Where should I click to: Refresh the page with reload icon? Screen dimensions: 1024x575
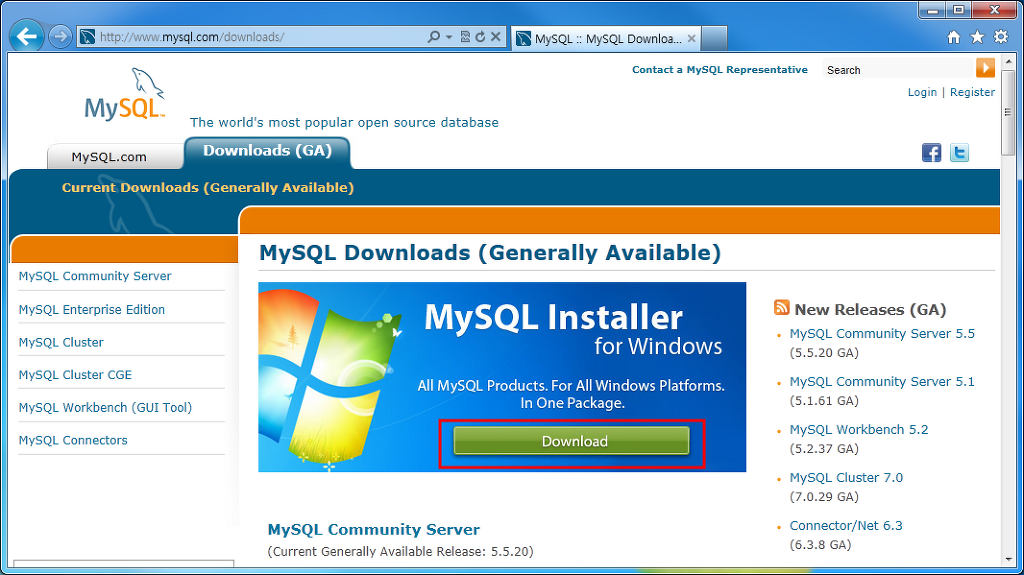[480, 37]
